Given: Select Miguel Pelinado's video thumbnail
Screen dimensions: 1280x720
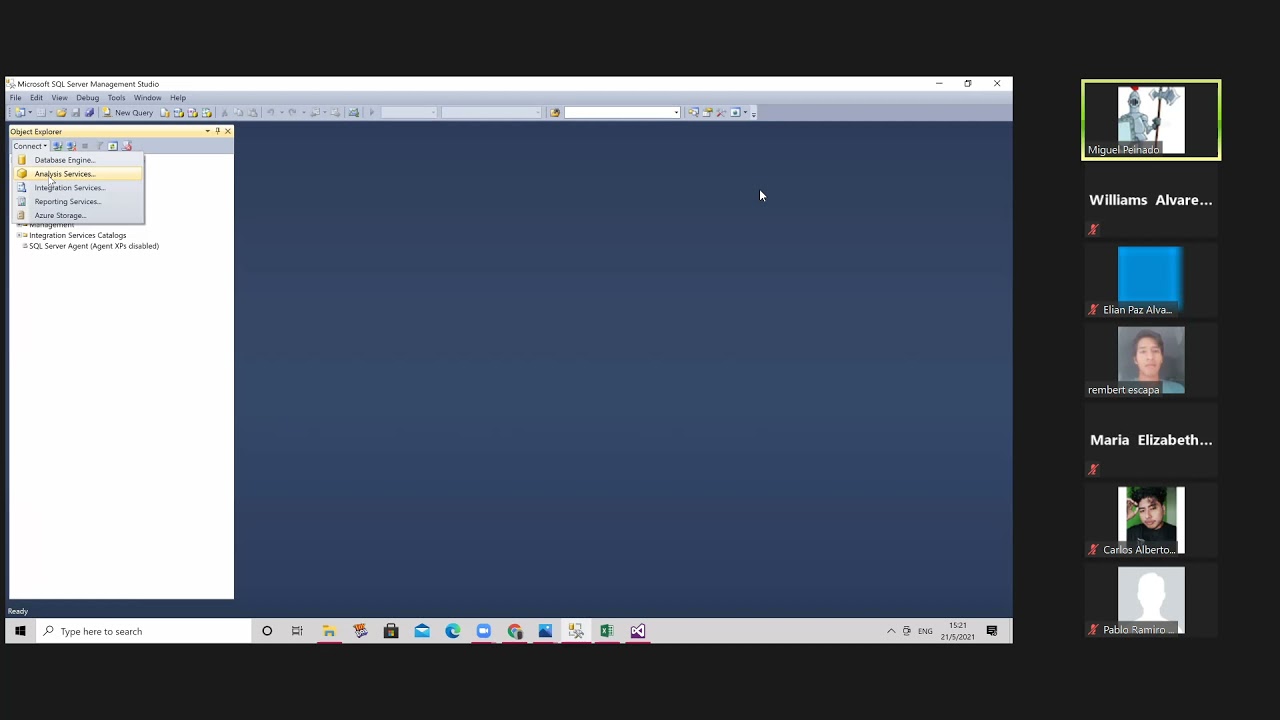Looking at the screenshot, I should (1151, 120).
